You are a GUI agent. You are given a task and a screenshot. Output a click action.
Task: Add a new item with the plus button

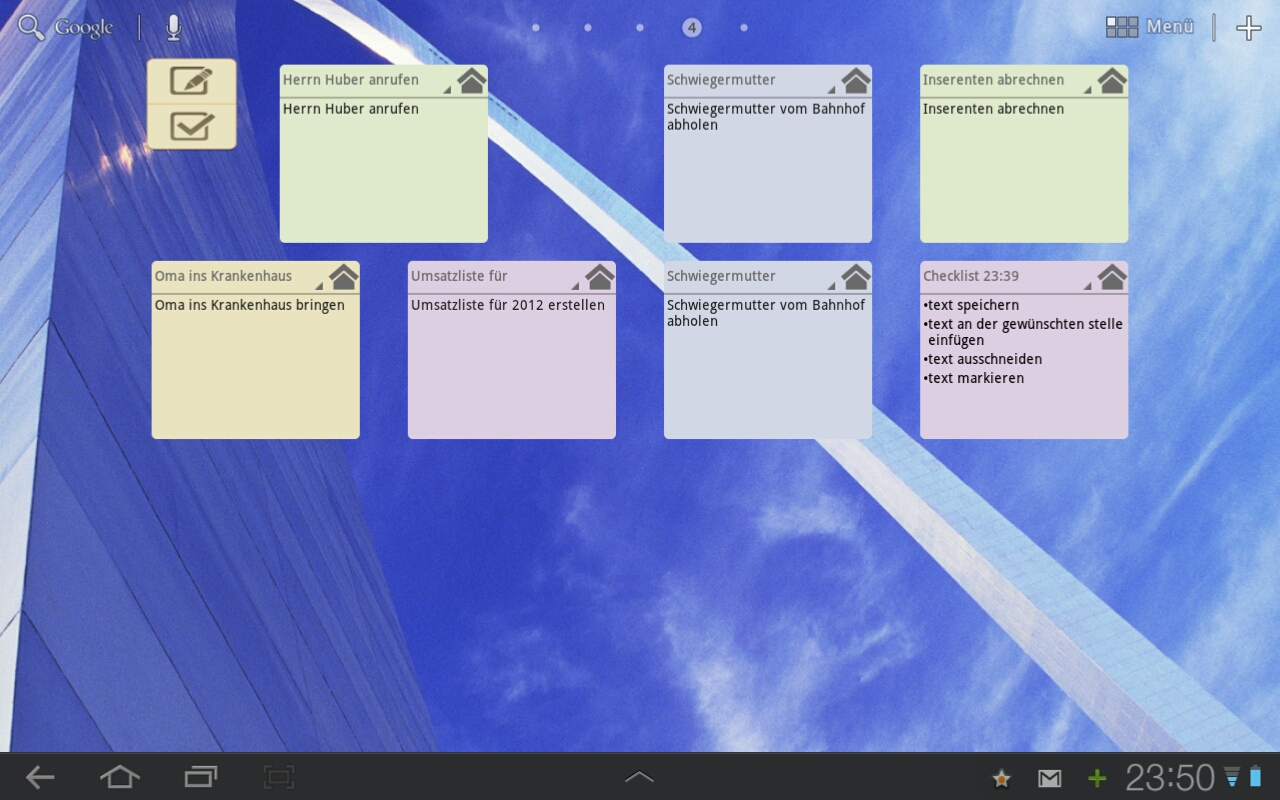click(x=1249, y=27)
